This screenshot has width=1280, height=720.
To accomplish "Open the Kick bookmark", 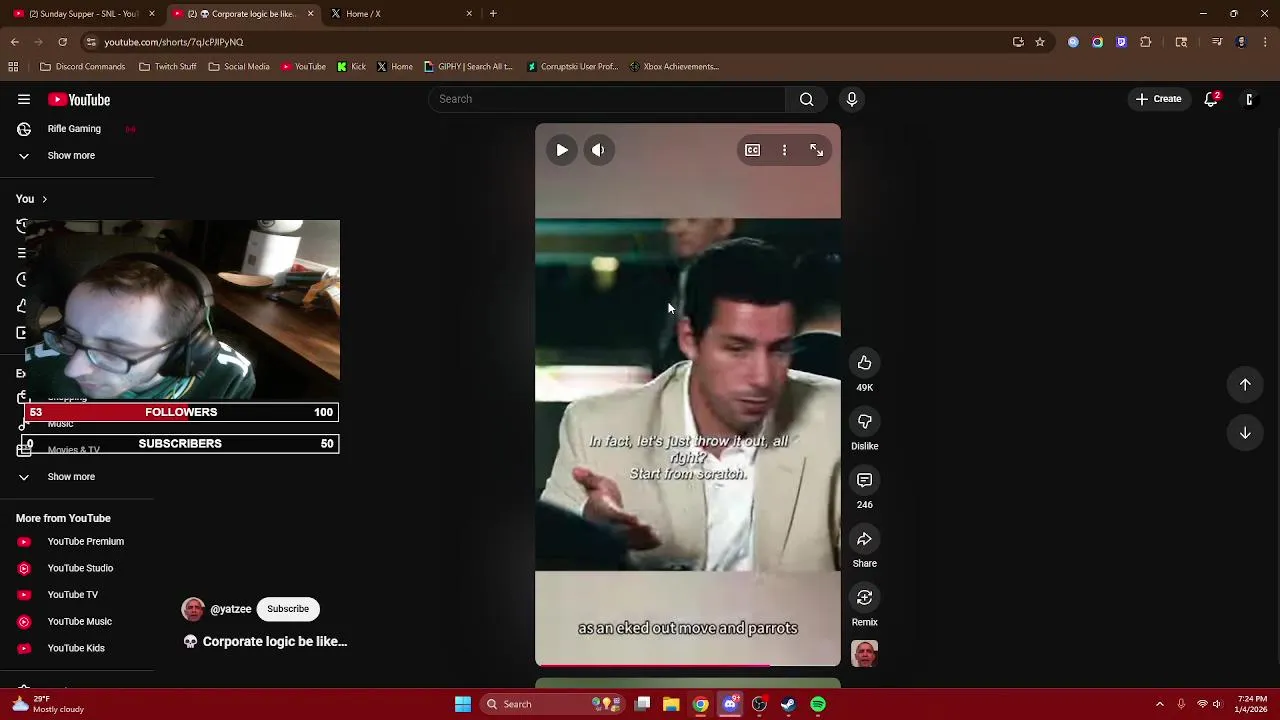I will 351,67.
